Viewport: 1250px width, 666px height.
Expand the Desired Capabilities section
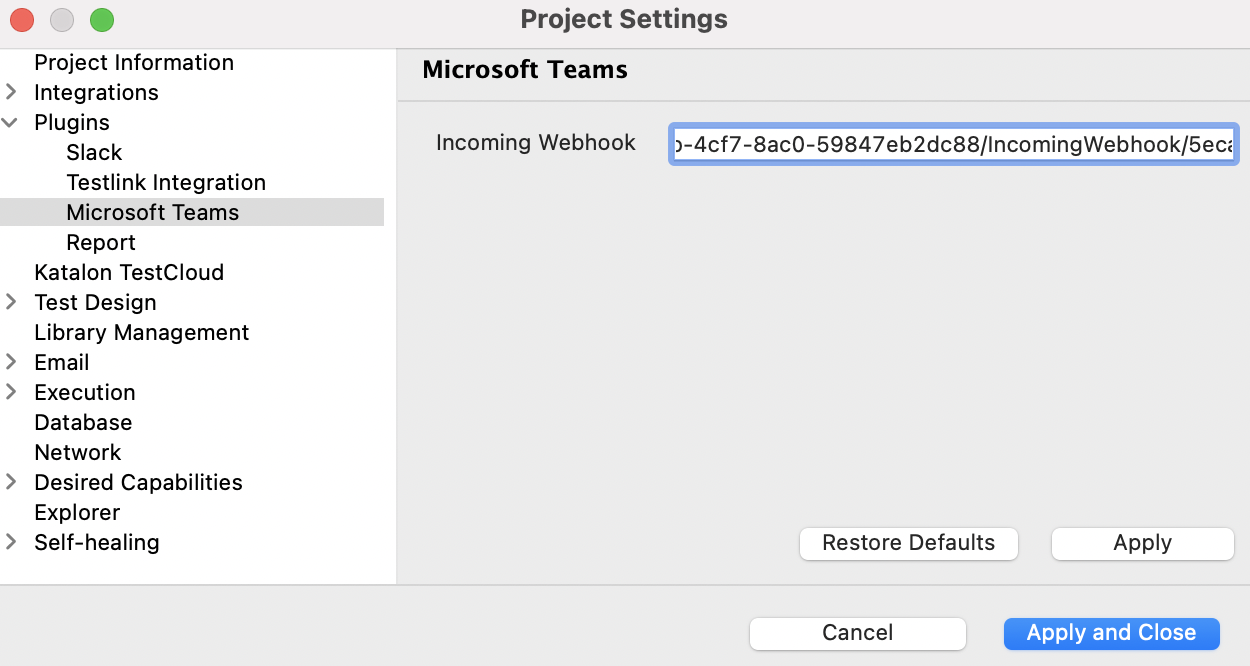[12, 482]
